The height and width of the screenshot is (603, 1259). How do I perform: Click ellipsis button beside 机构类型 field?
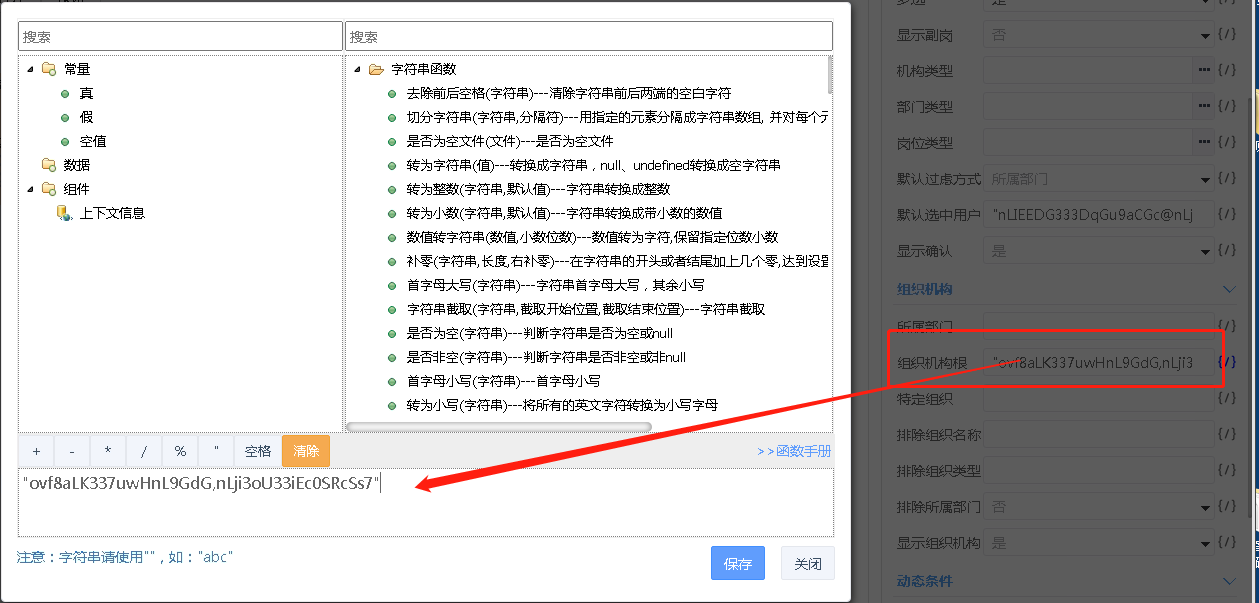(1204, 71)
